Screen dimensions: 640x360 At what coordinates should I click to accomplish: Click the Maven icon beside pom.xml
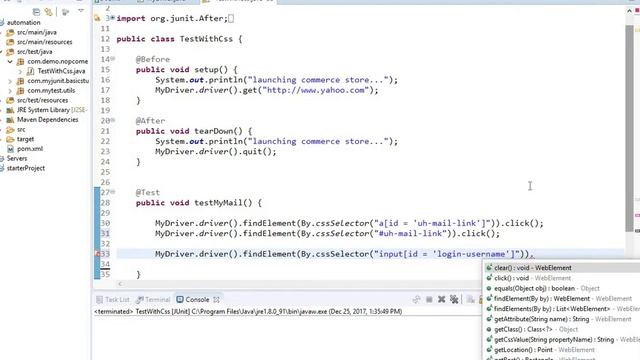click(11, 149)
